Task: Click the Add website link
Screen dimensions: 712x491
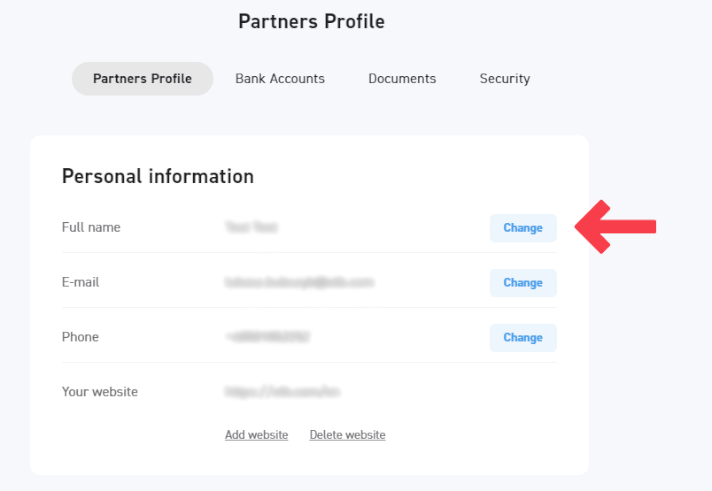Action: (256, 435)
